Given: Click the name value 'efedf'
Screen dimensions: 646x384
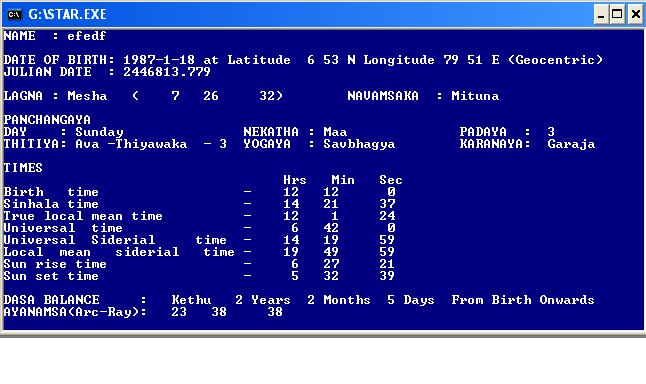Looking at the screenshot, I should [87, 36].
